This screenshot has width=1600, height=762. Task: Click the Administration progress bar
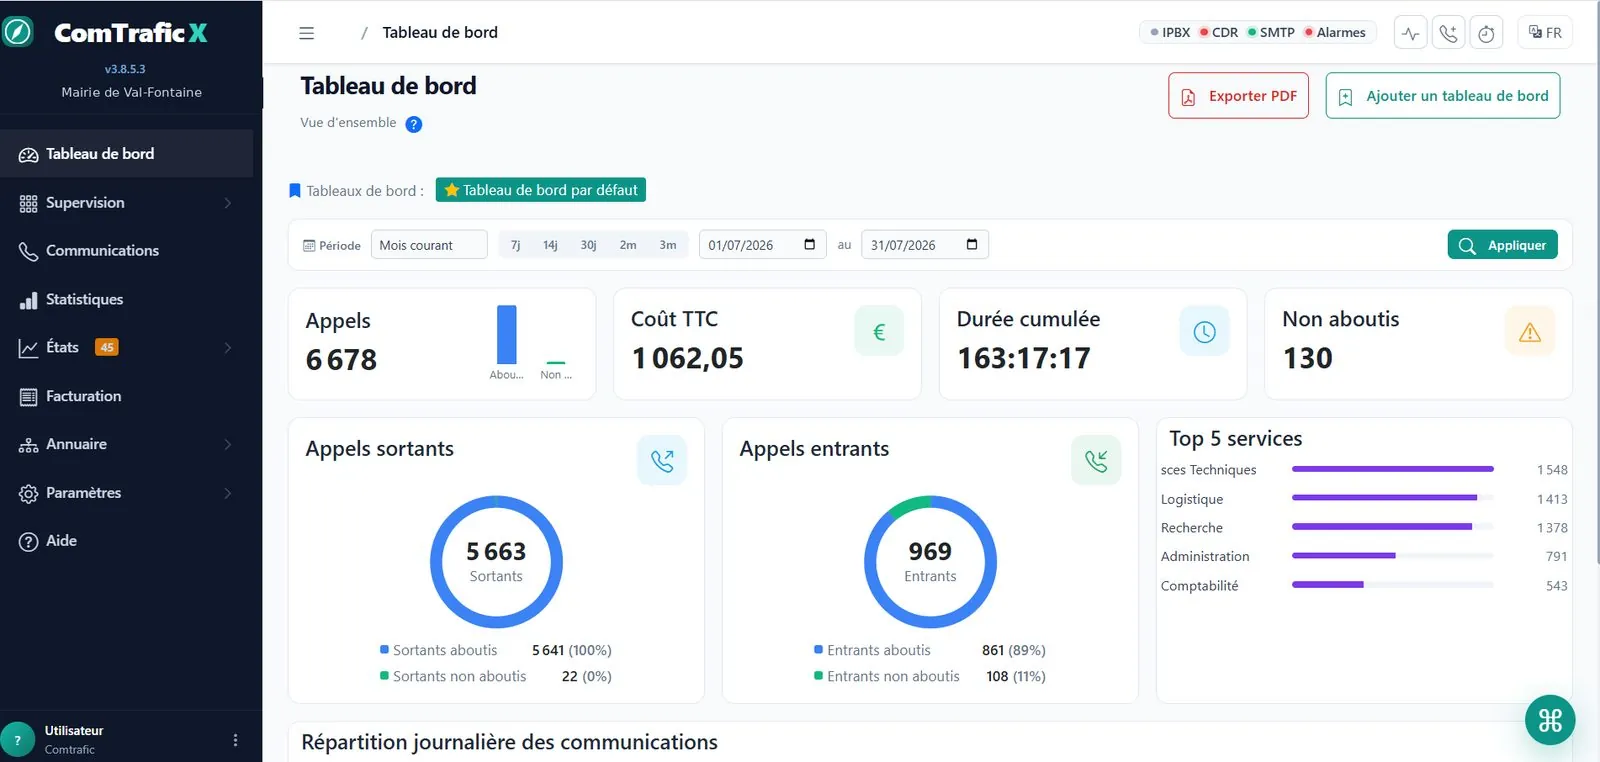click(1392, 556)
